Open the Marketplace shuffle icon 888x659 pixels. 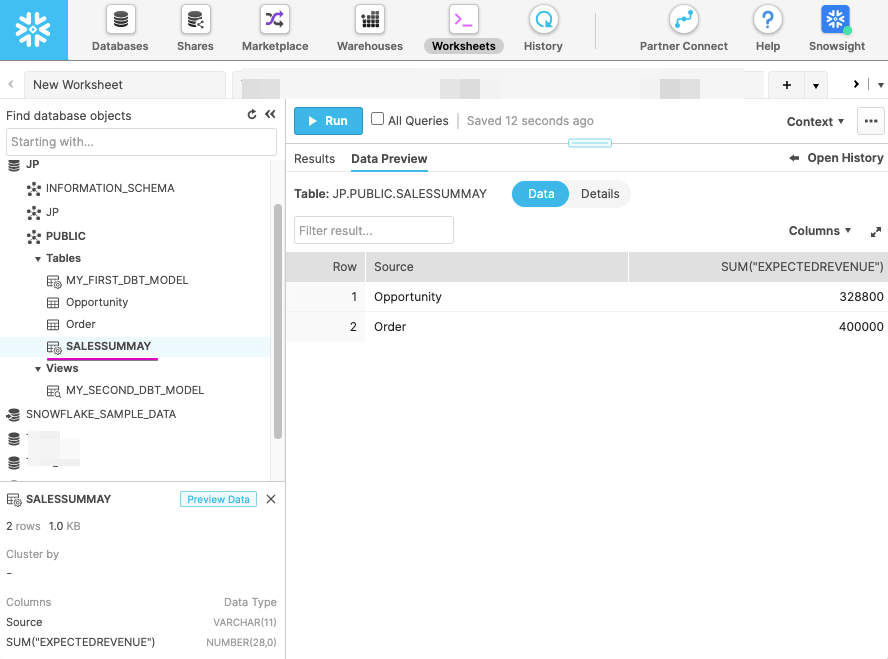pyautogui.click(x=275, y=20)
